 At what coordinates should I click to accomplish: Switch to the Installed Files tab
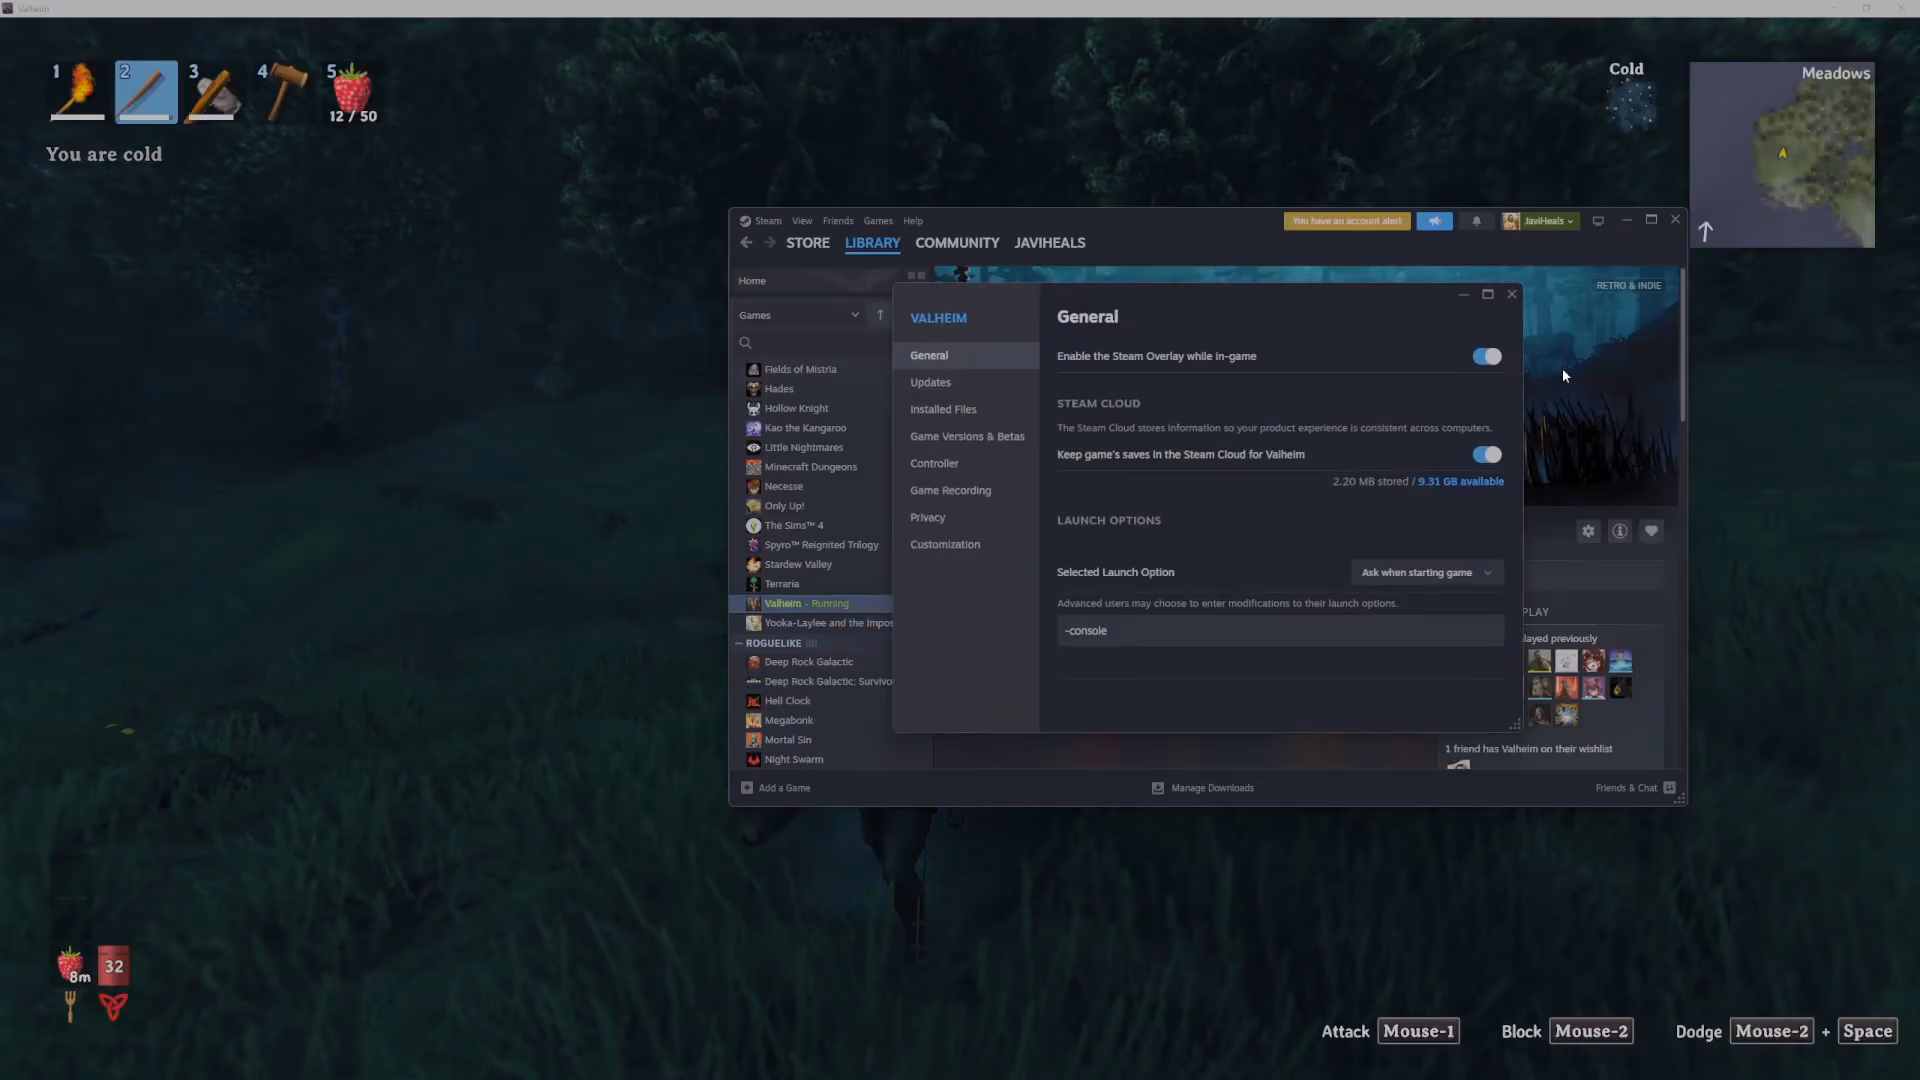[943, 409]
